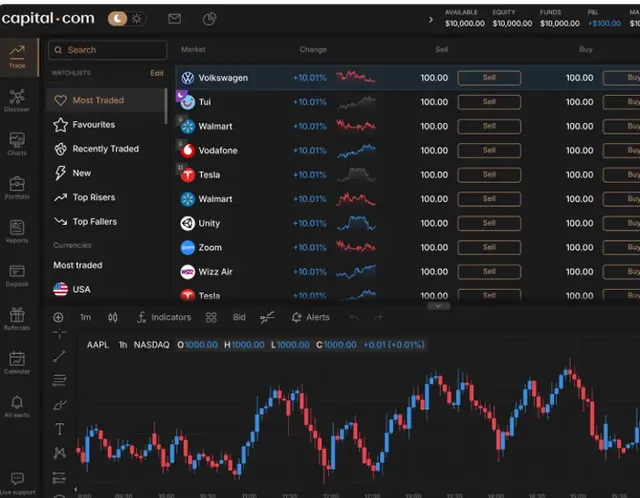Open 1m timeframe dropdown
The height and width of the screenshot is (498, 640).
pyautogui.click(x=86, y=317)
